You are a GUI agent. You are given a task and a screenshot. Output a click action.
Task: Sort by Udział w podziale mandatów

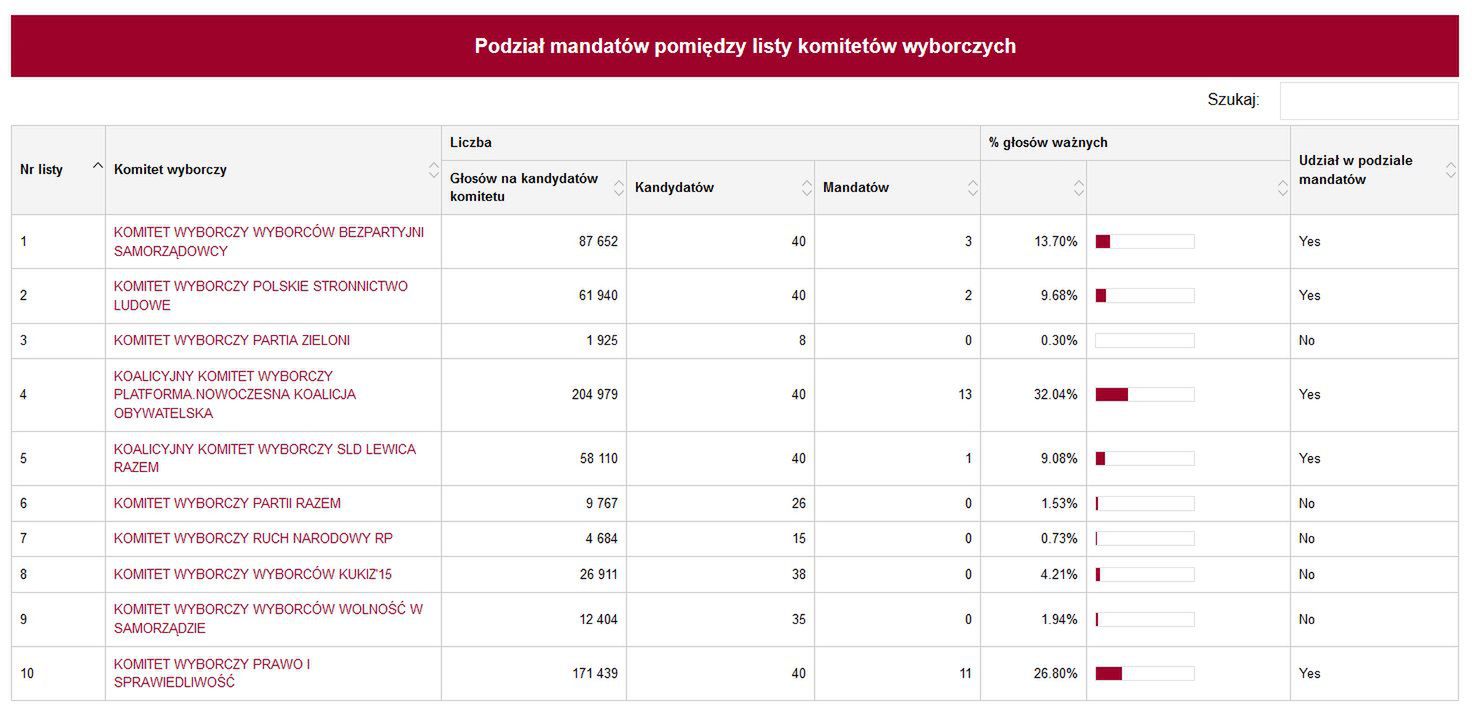(x=1450, y=170)
